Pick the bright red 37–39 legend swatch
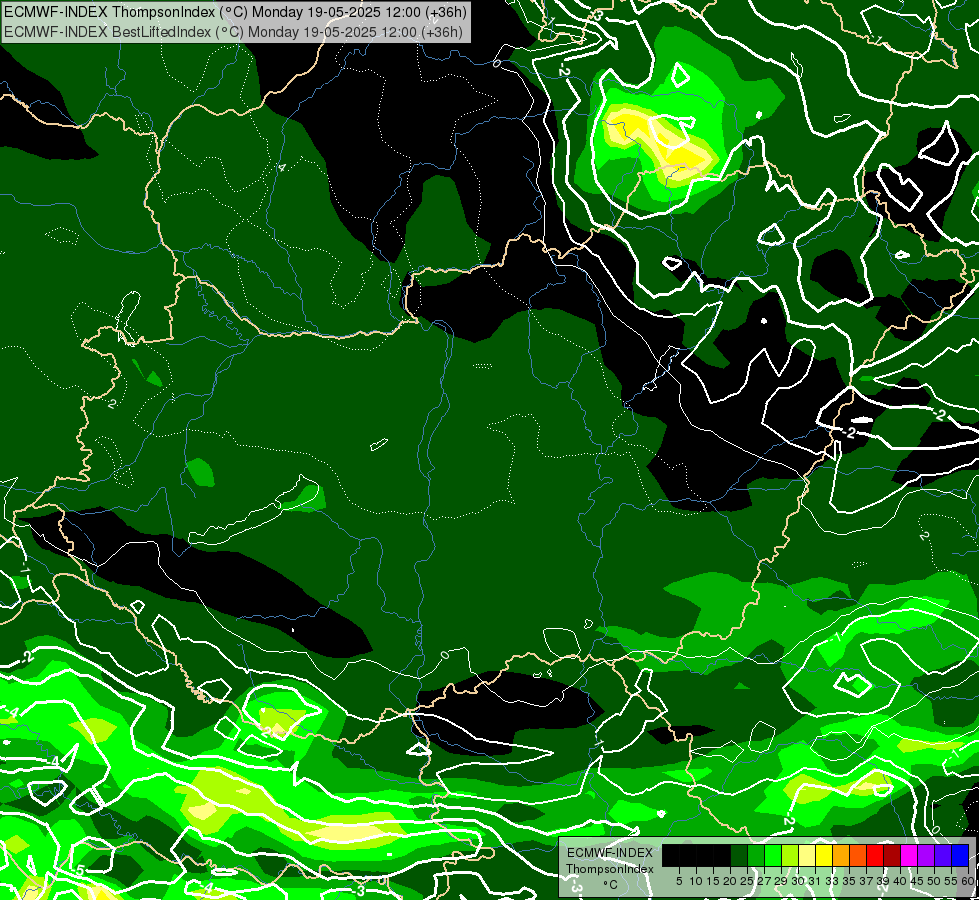 [x=875, y=855]
